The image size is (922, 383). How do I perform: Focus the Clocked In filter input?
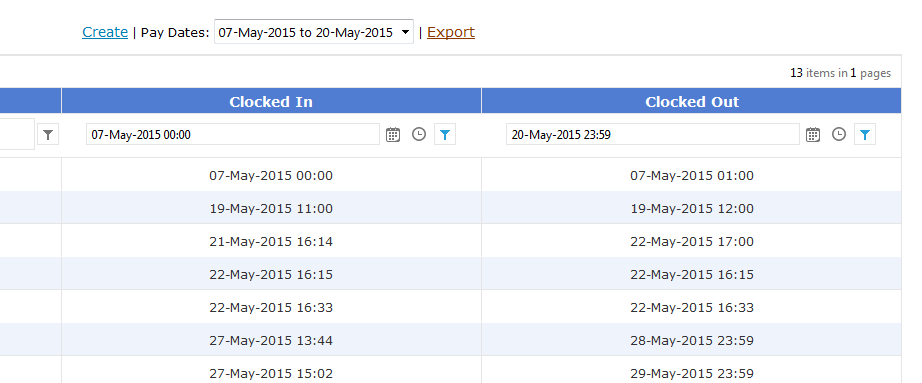(233, 135)
